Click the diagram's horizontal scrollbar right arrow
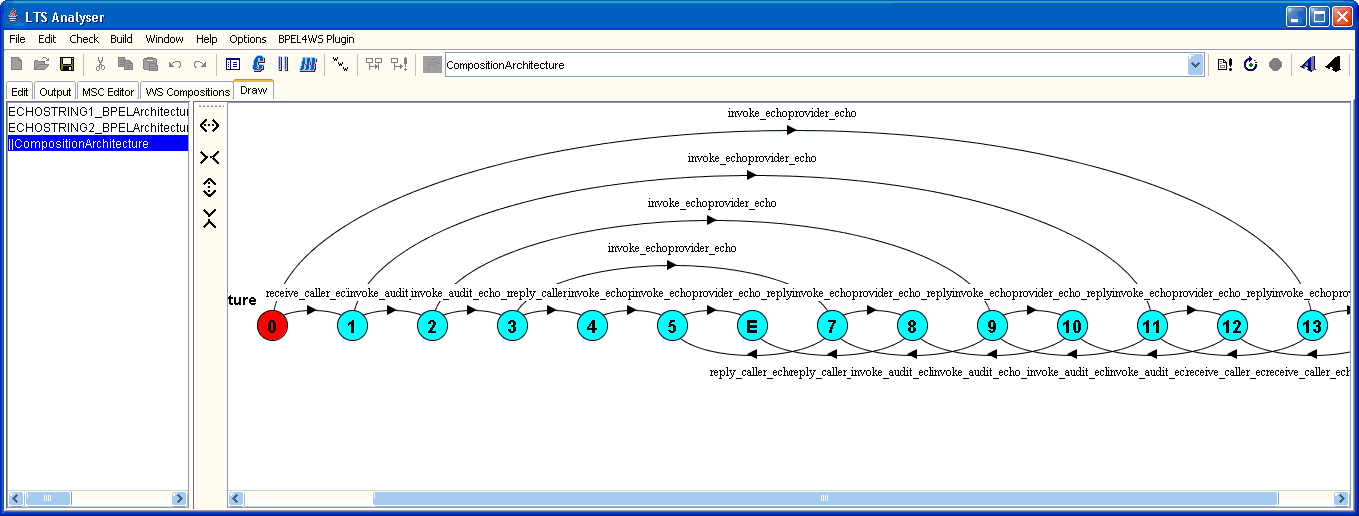 (x=1341, y=498)
